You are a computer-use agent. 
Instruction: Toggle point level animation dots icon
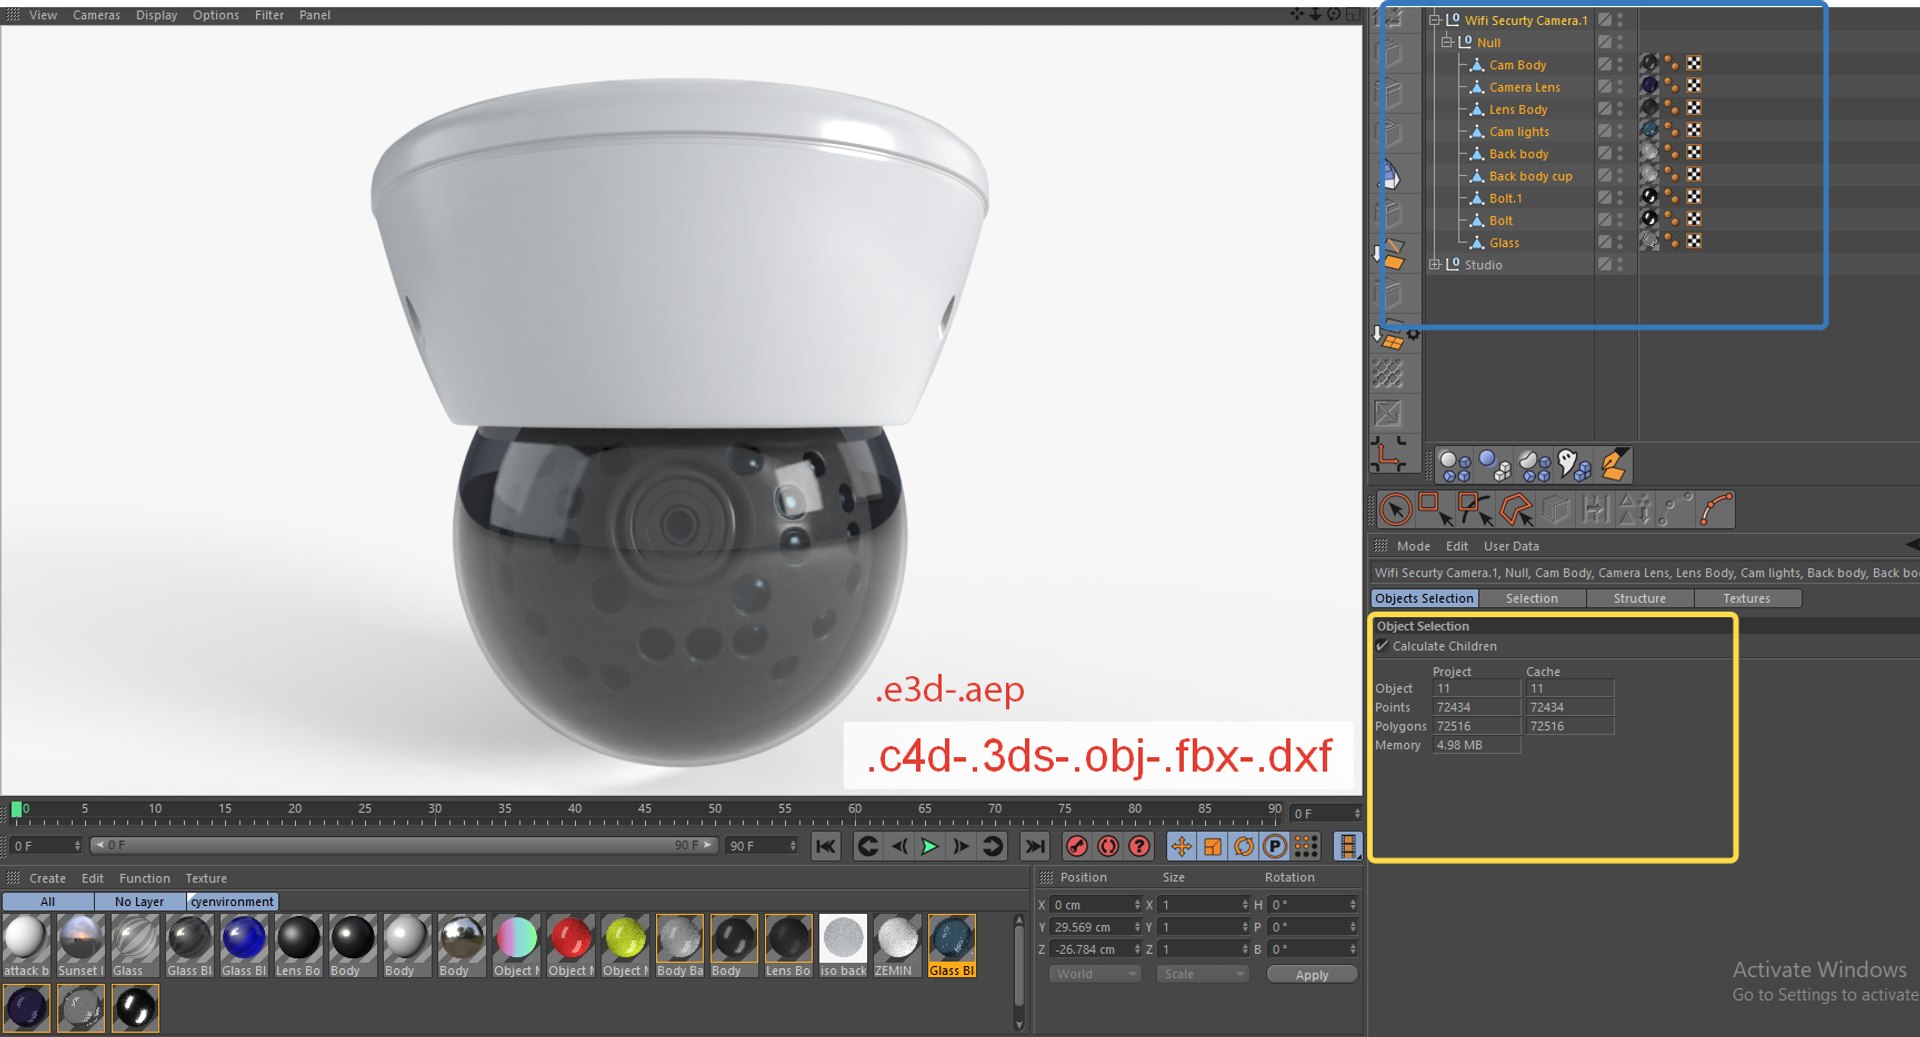tap(1306, 846)
